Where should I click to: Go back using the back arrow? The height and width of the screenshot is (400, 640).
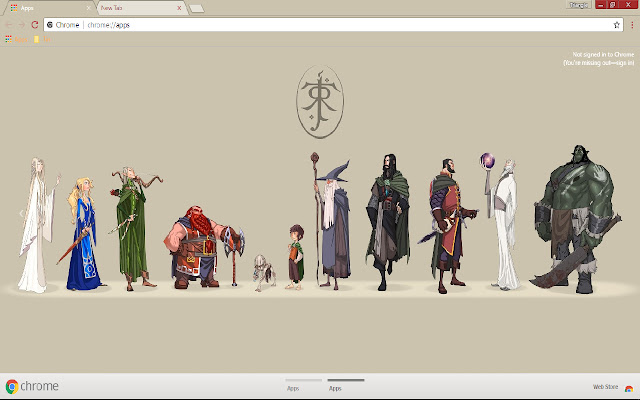coord(9,25)
